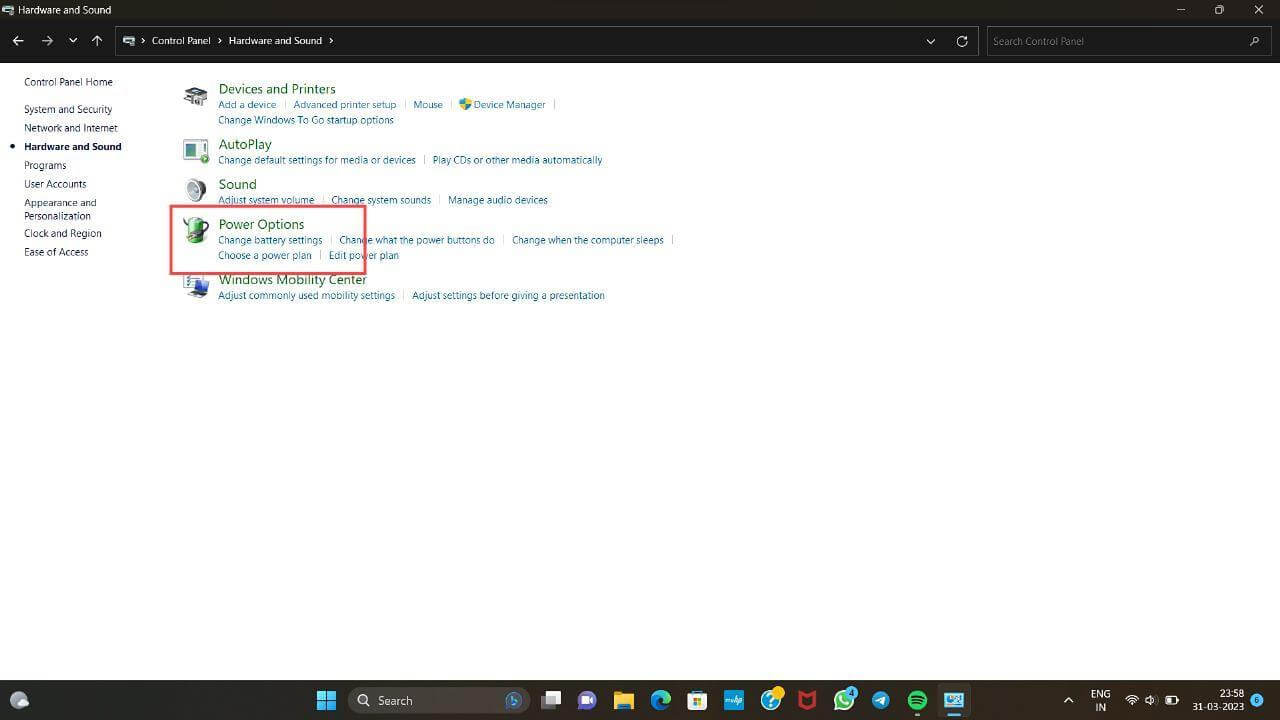
Task: Open the Chat camera app on the taskbar
Action: coord(587,700)
